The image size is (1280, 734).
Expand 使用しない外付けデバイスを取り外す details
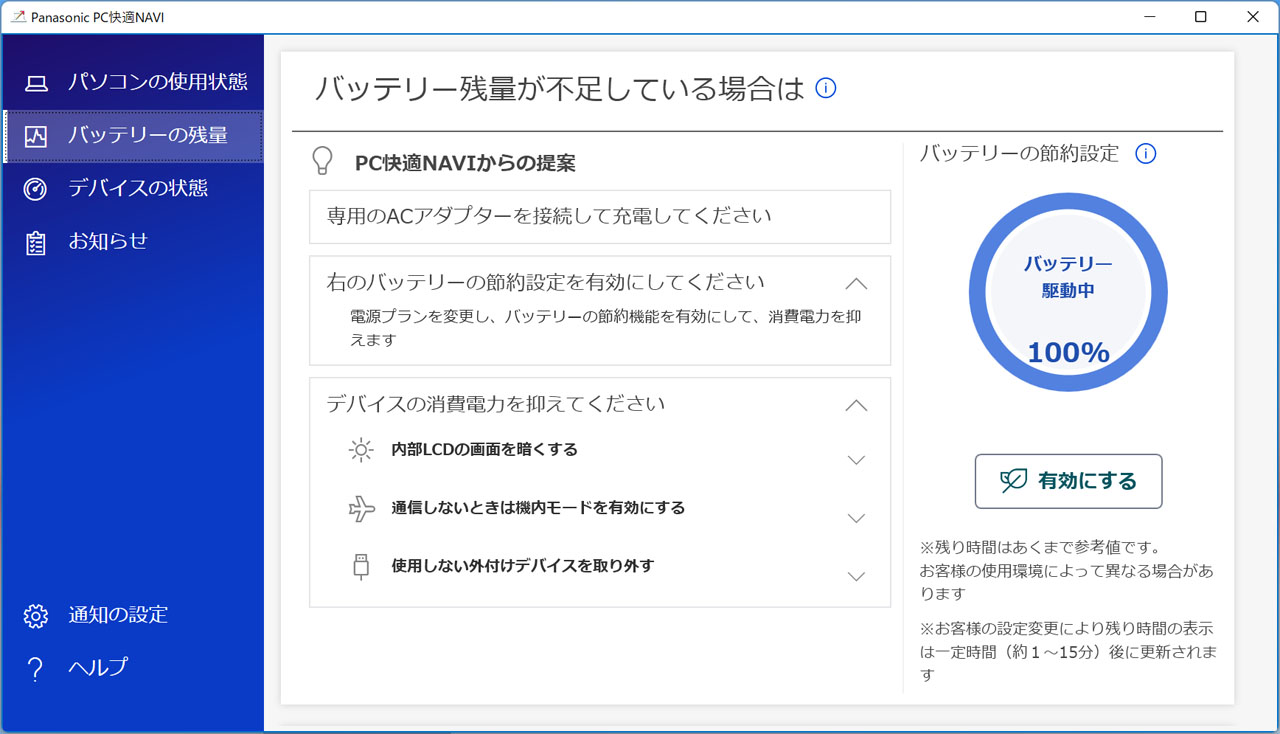click(x=856, y=575)
